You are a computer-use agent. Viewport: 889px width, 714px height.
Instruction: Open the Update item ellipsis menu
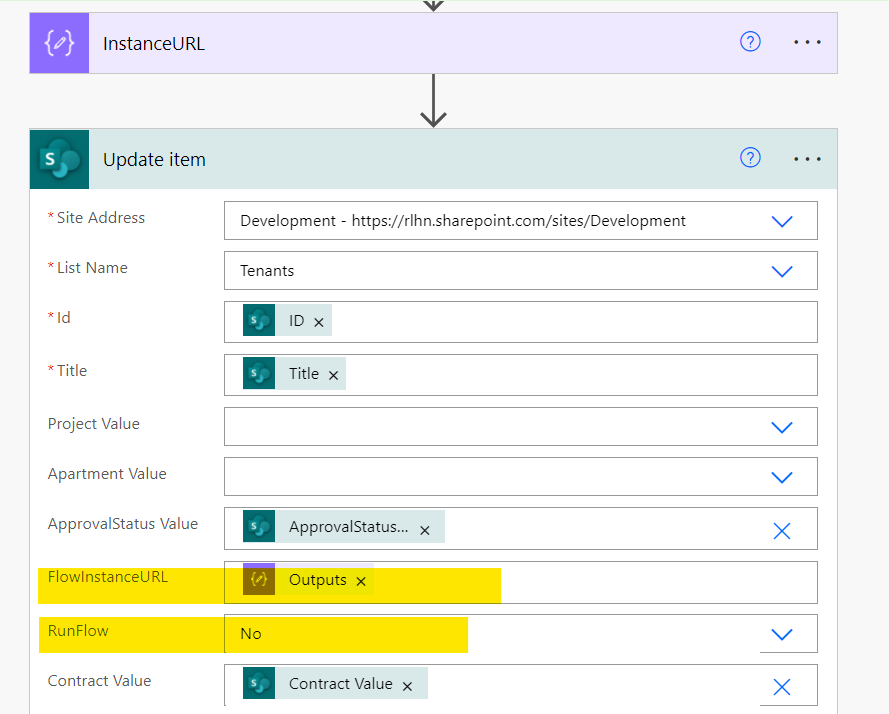(x=807, y=159)
